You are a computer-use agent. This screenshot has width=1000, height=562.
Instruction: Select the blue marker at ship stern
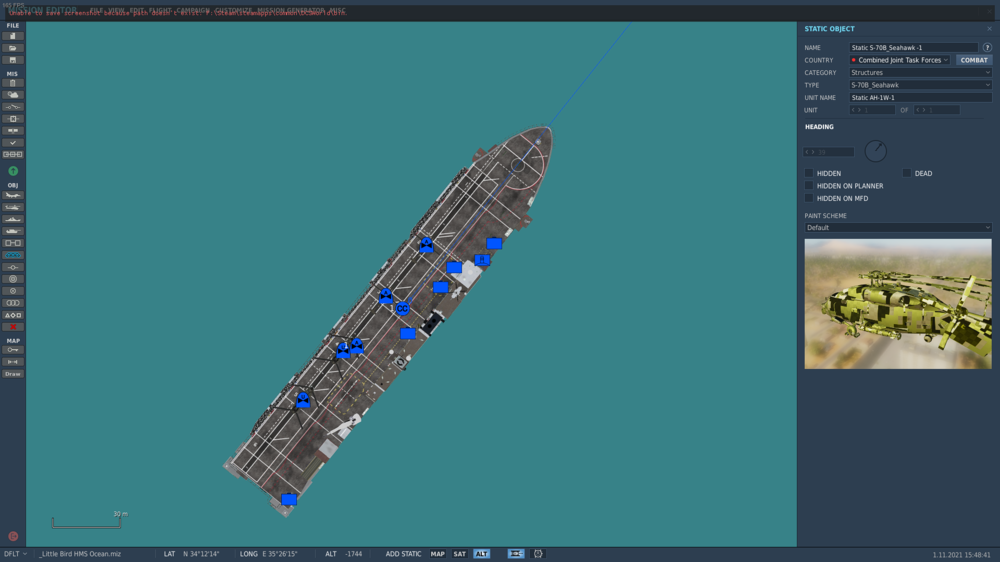289,499
